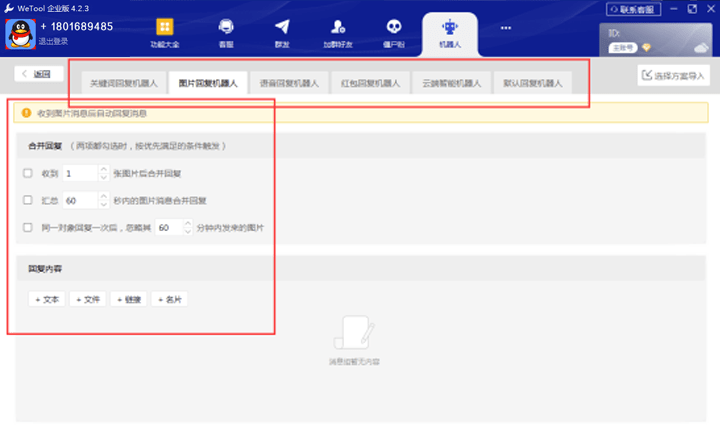Increase the 汇总 seconds stepper
720x433 pixels.
tap(104, 196)
